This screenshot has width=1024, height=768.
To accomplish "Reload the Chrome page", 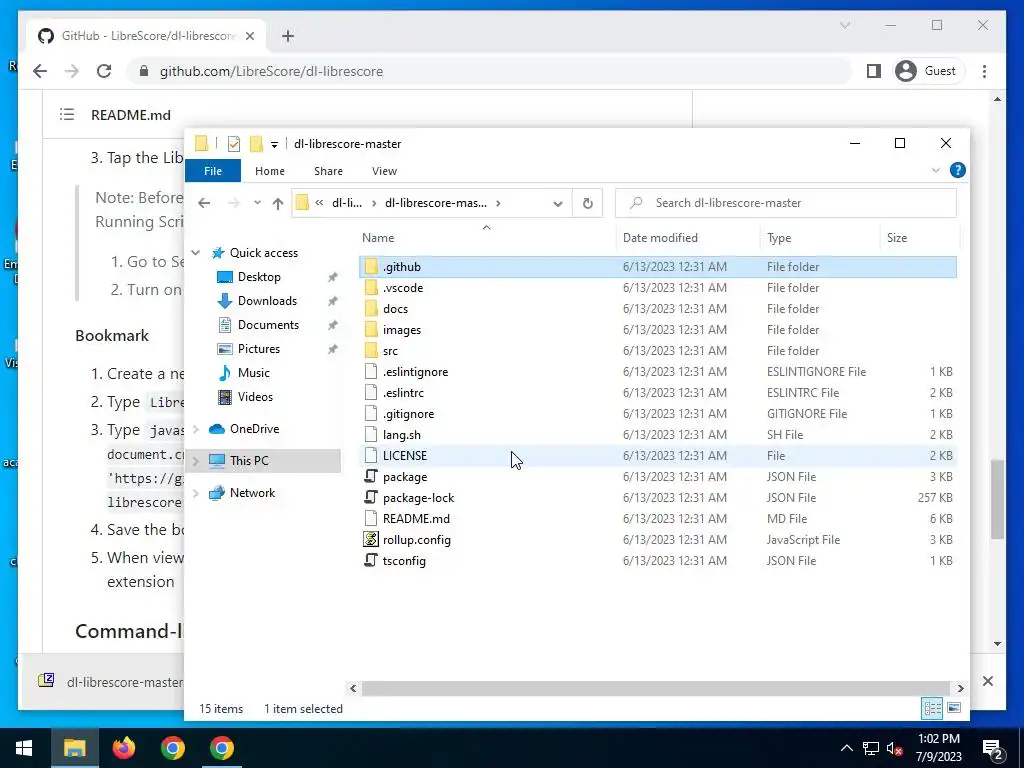I will [104, 71].
